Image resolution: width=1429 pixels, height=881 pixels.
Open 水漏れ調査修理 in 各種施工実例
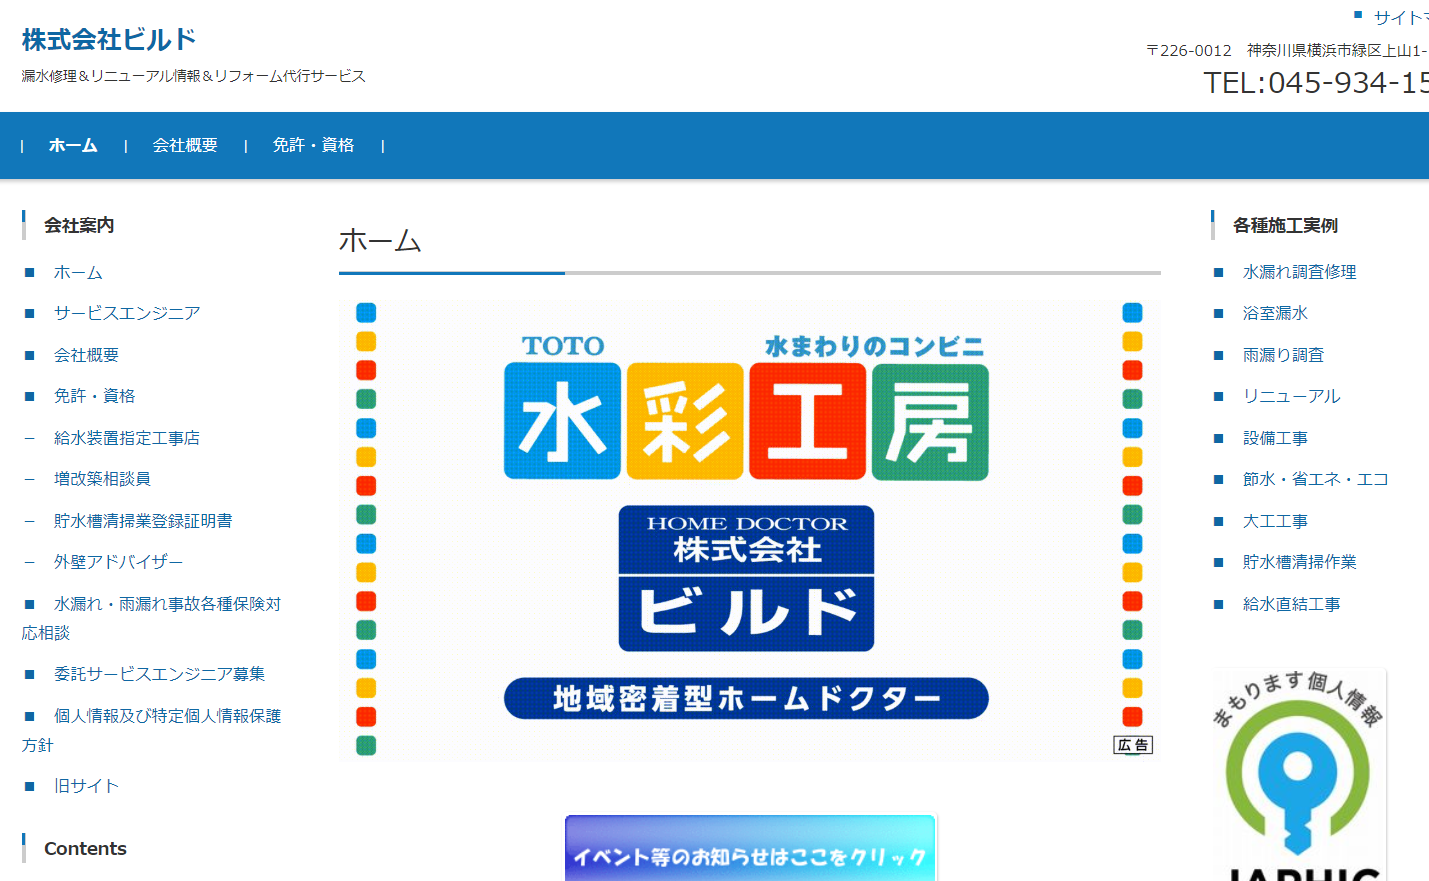(1299, 272)
